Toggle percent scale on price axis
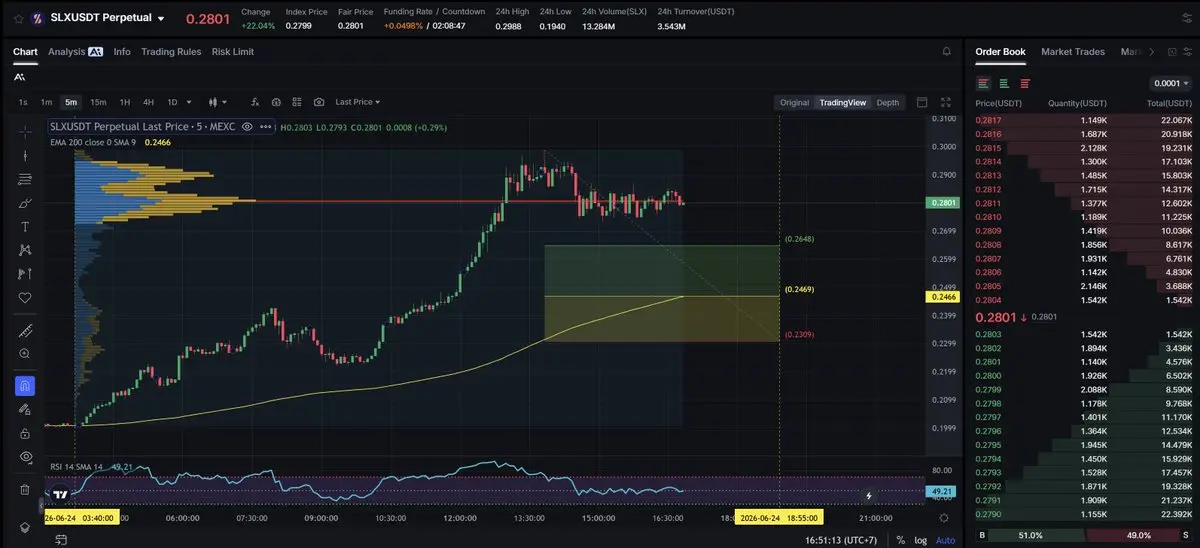Viewport: 1200px width, 548px height. point(901,539)
